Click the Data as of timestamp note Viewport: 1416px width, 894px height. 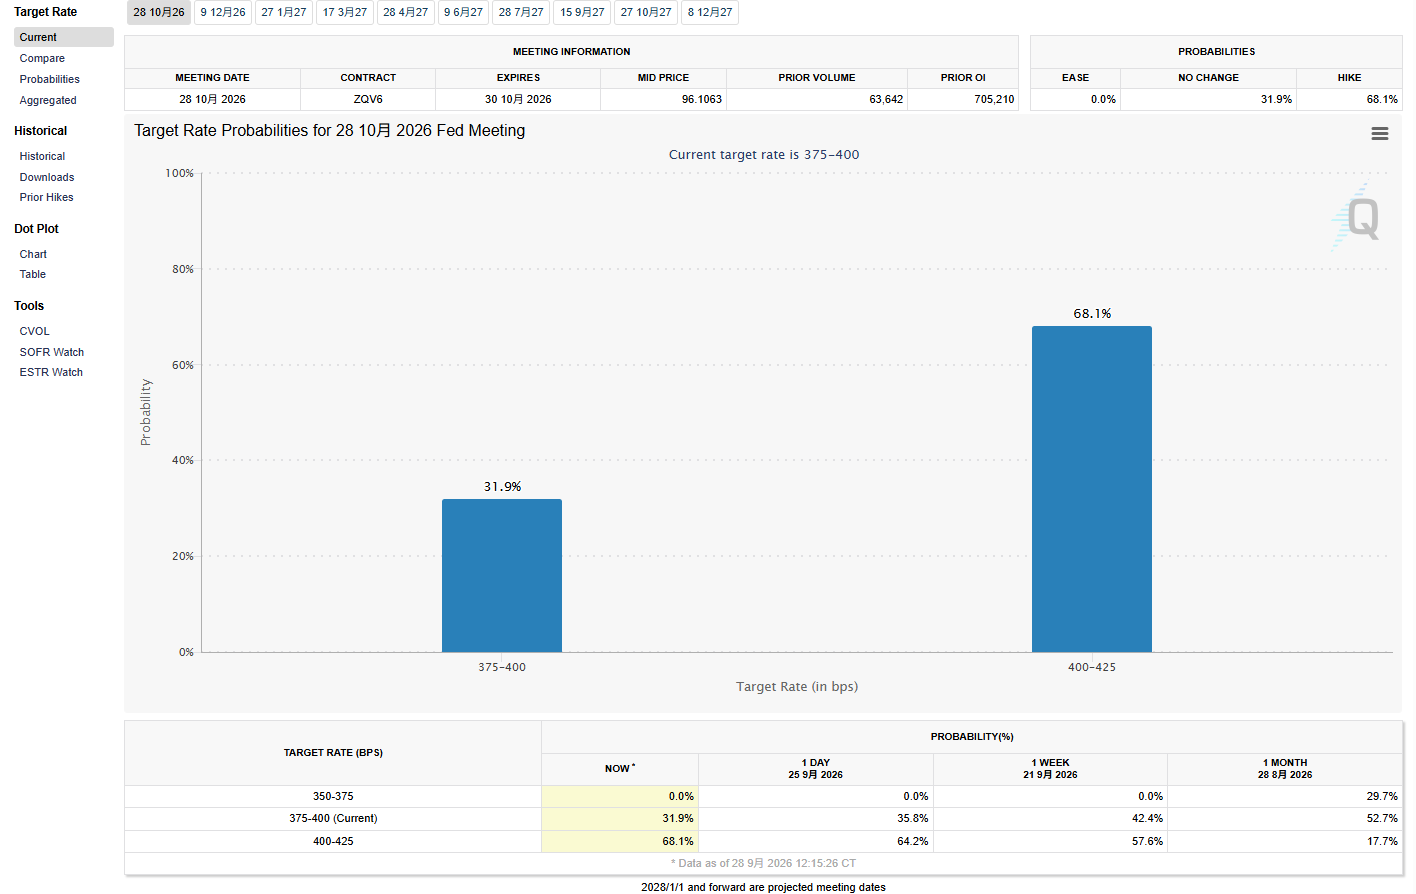click(763, 863)
